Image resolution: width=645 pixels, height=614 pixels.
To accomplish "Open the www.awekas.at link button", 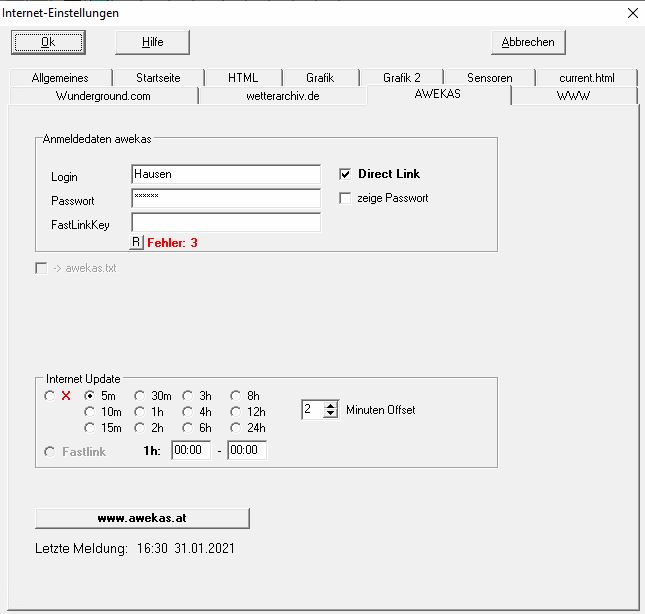I will point(142,518).
